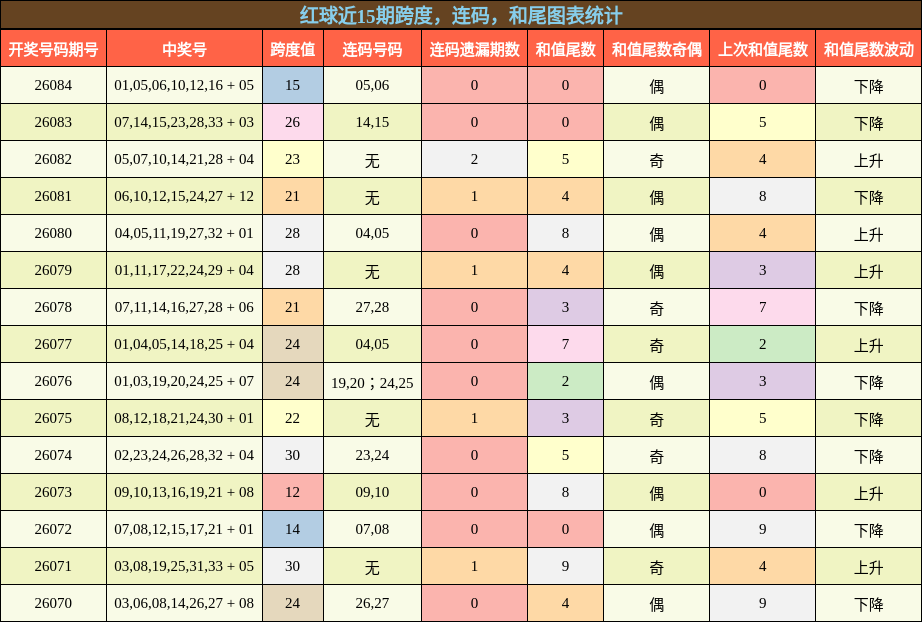Image resolution: width=922 pixels, height=622 pixels.
Task: Select issue number 26071
Action: [x=53, y=567]
